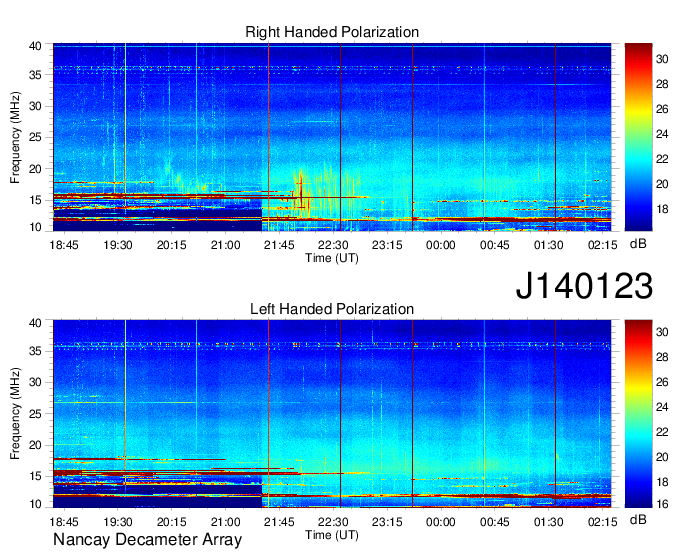Click the 18:45 time tick on lower plot
The width and height of the screenshot is (680, 552).
64,522
